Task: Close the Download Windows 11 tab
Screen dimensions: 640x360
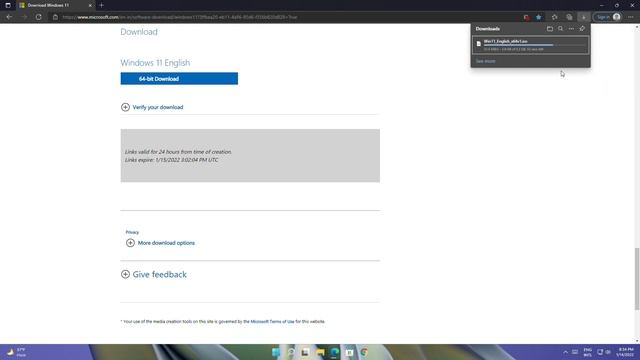Action: pyautogui.click(x=90, y=5)
